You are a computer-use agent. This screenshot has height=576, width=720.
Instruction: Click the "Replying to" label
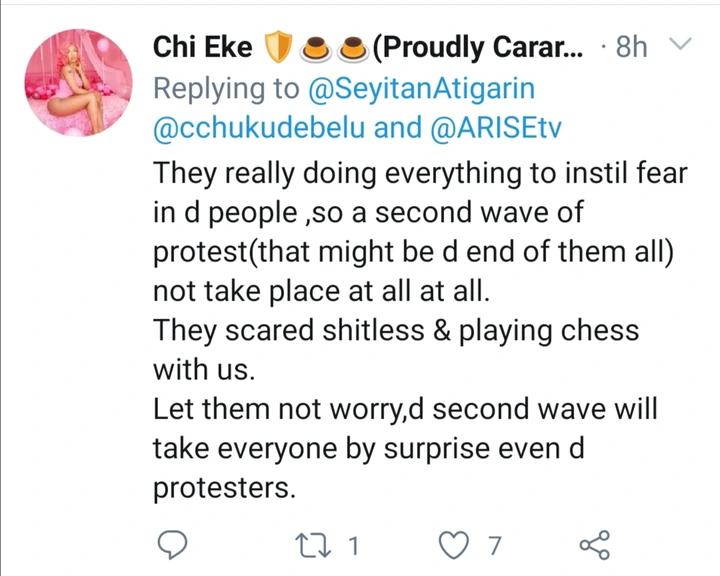[x=226, y=88]
